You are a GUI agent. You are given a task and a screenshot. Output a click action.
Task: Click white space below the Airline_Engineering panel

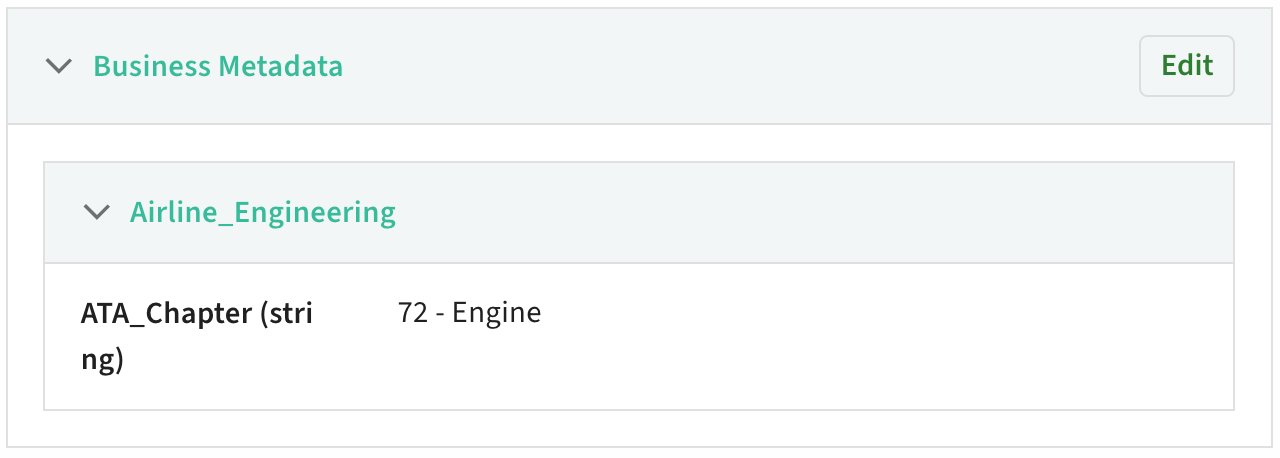pyautogui.click(x=640, y=428)
